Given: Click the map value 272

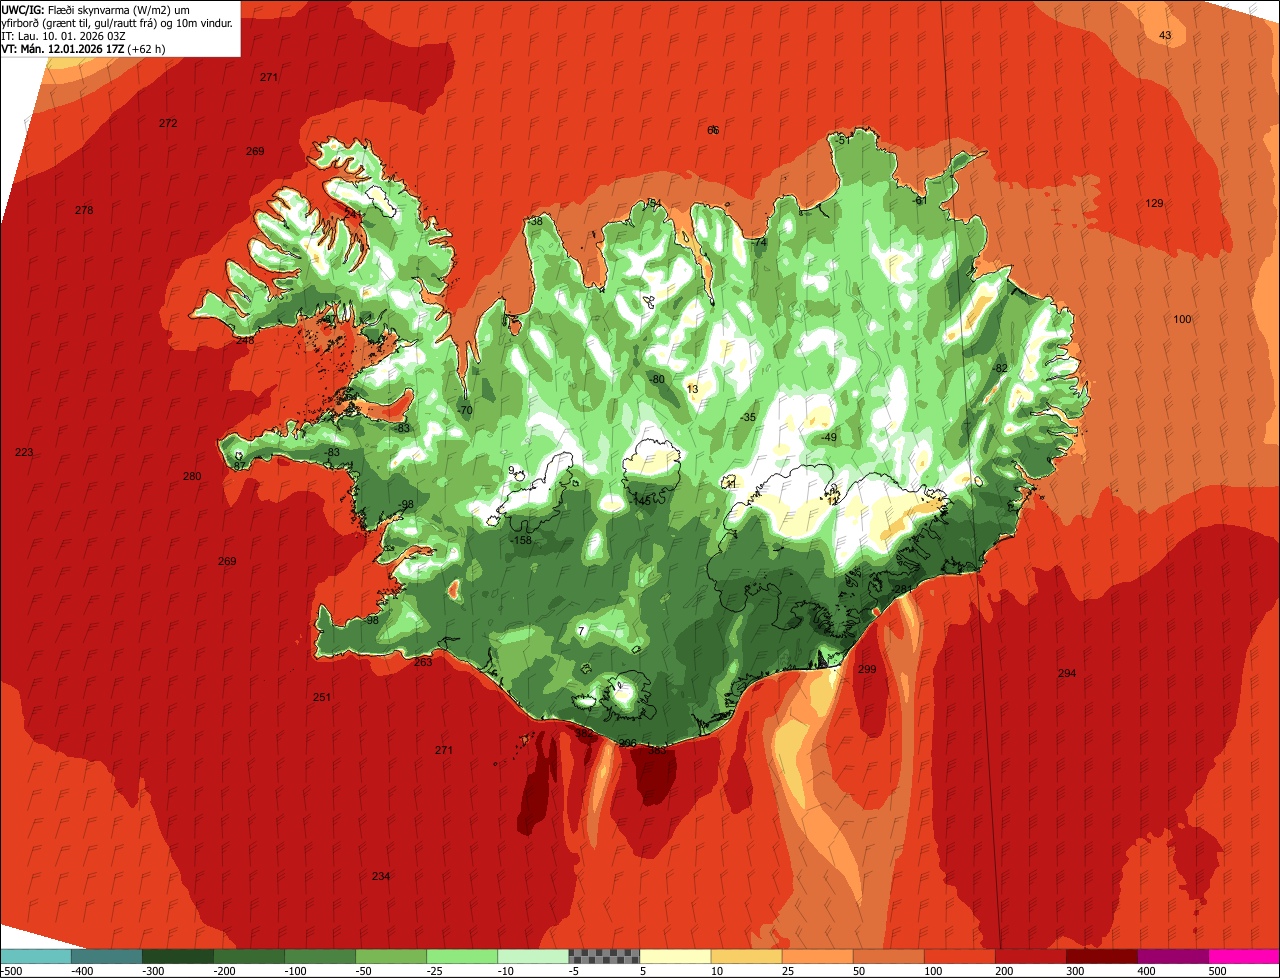Looking at the screenshot, I should point(168,123).
